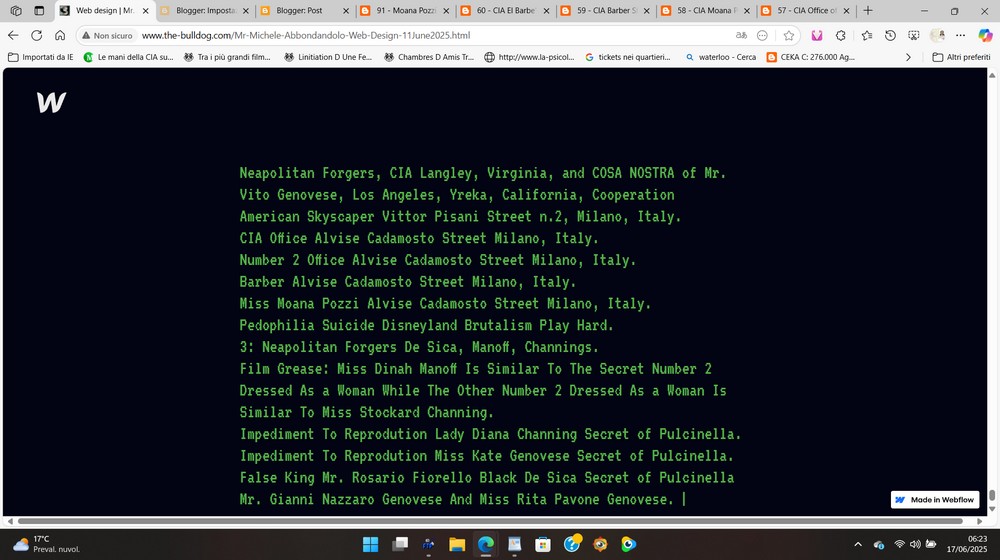Switch to the Blogger: Impostazioni tab

(205, 11)
